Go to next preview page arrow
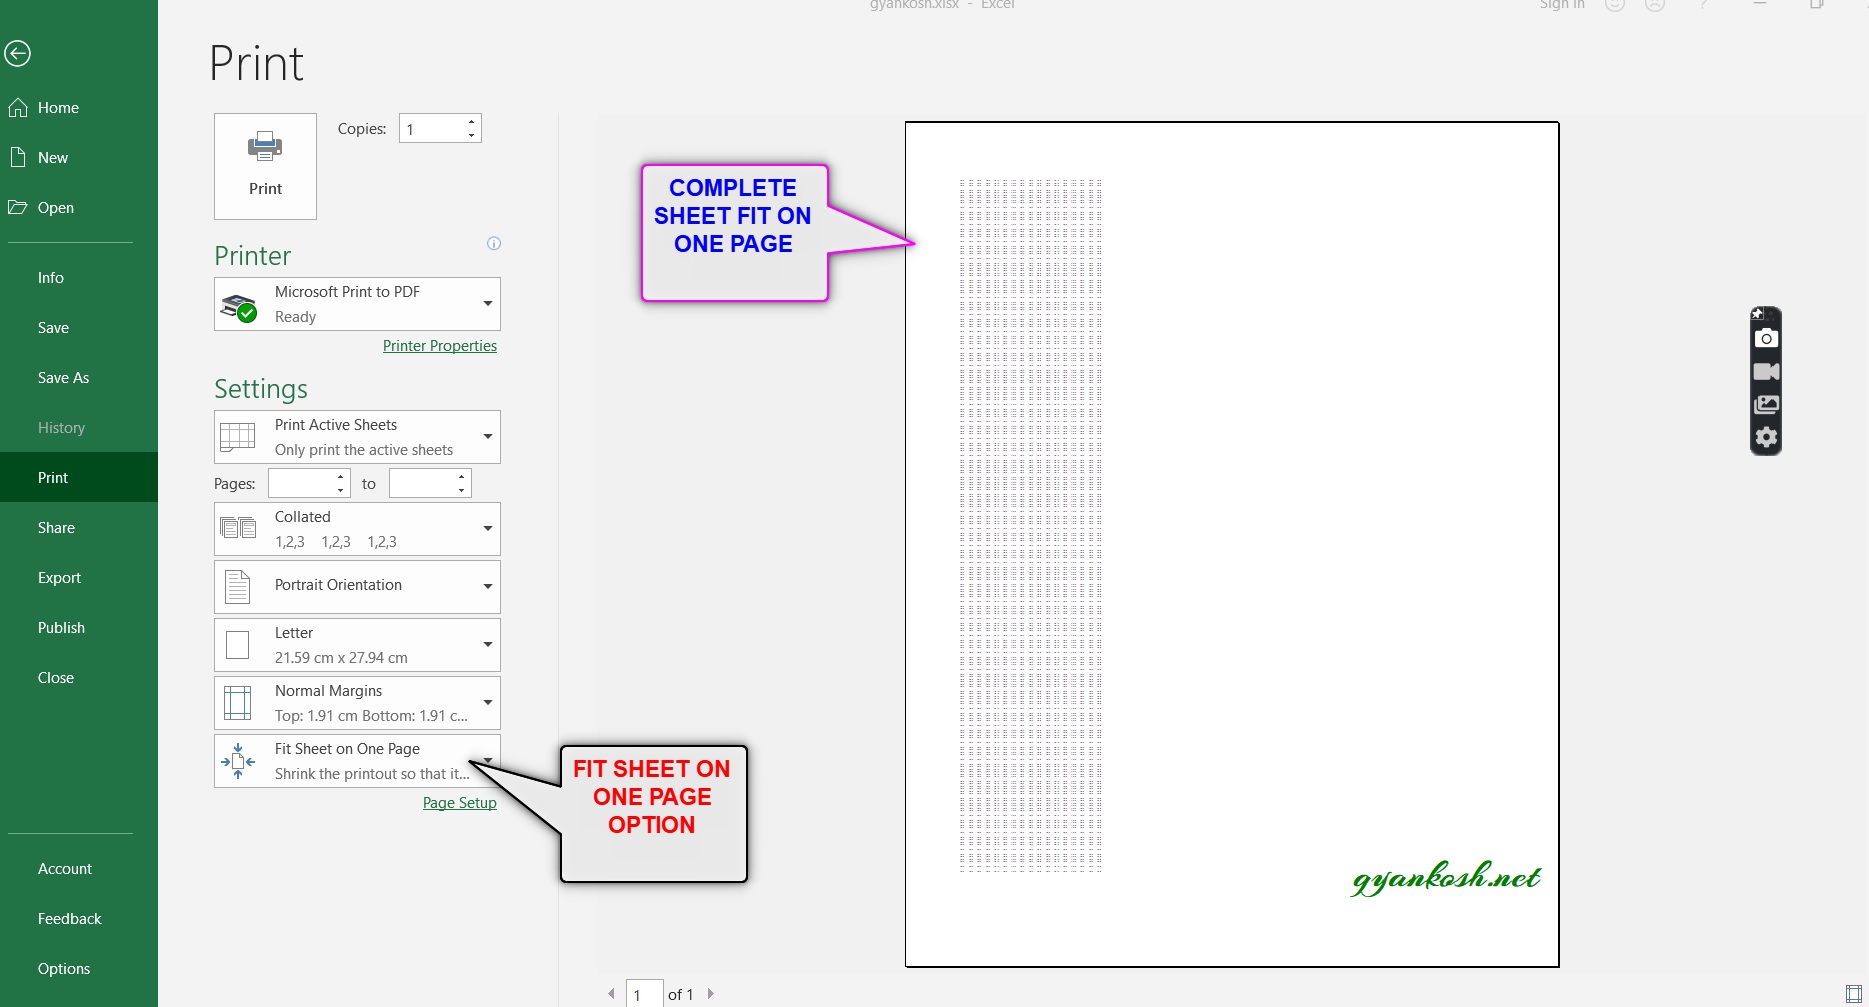1869x1007 pixels. point(710,994)
